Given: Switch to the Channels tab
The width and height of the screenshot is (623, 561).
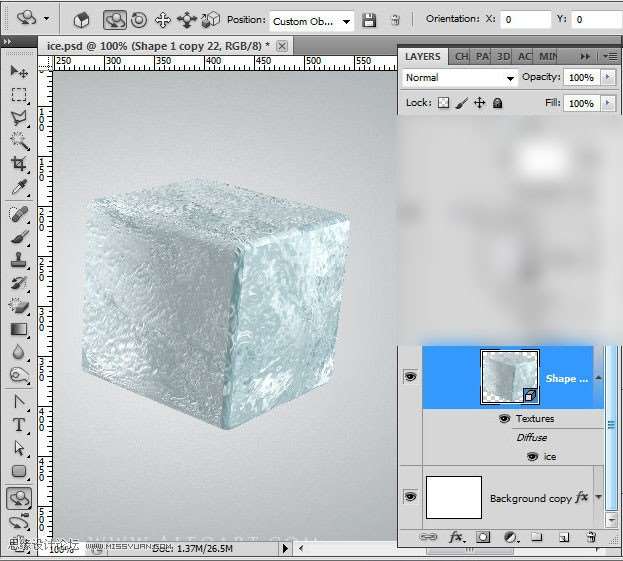Looking at the screenshot, I should tap(461, 57).
